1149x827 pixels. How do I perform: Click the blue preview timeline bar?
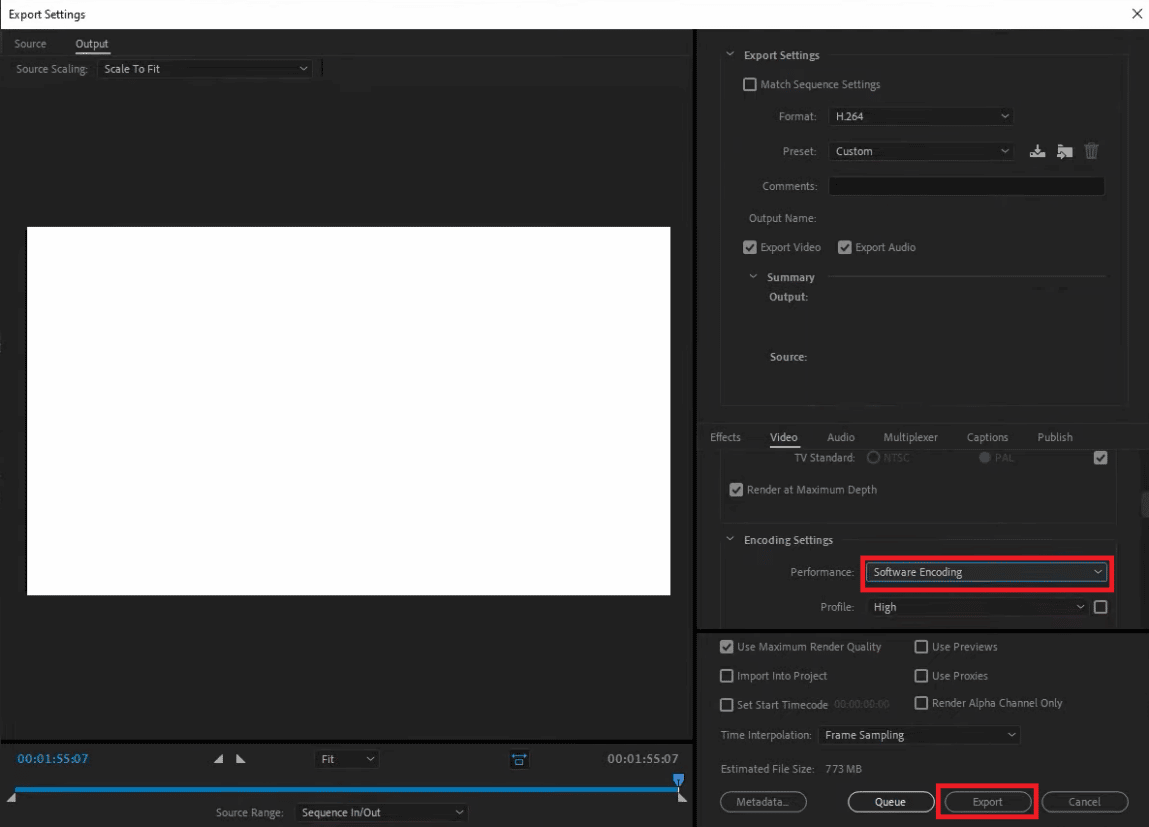(x=346, y=790)
